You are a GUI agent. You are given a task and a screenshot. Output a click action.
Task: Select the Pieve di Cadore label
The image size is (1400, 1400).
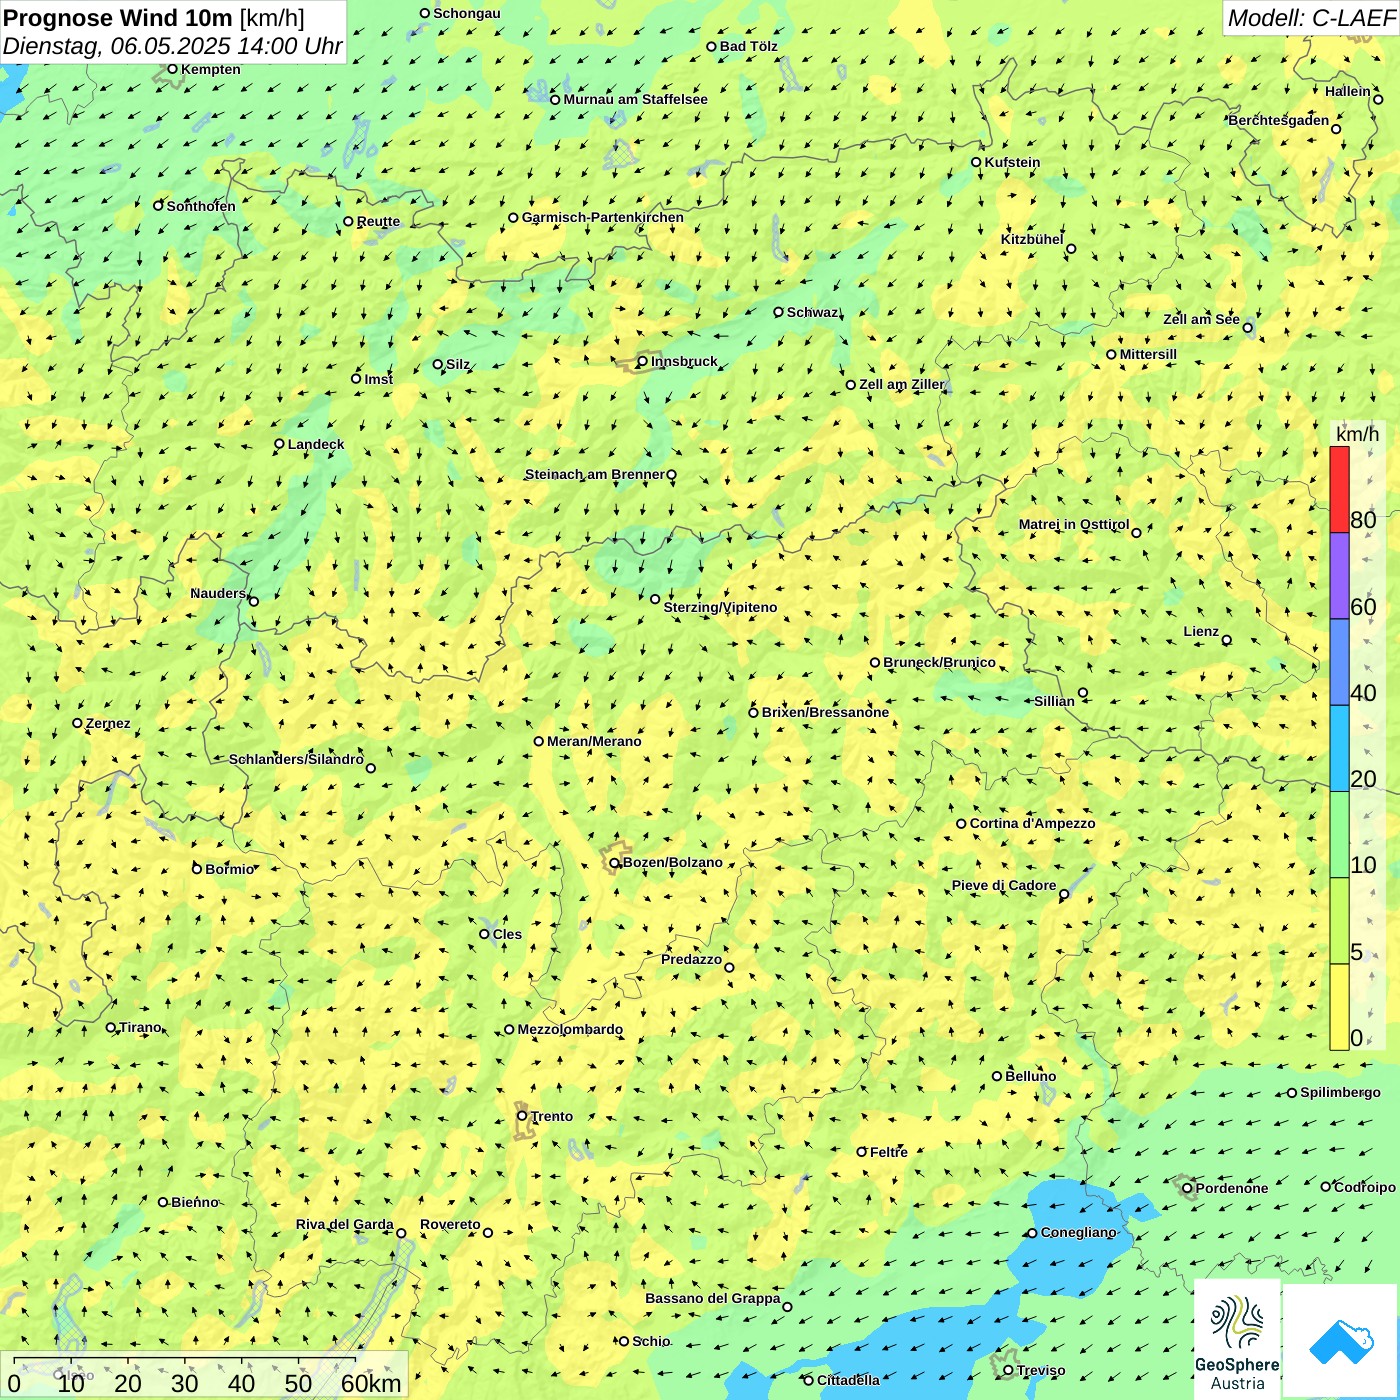[1004, 885]
